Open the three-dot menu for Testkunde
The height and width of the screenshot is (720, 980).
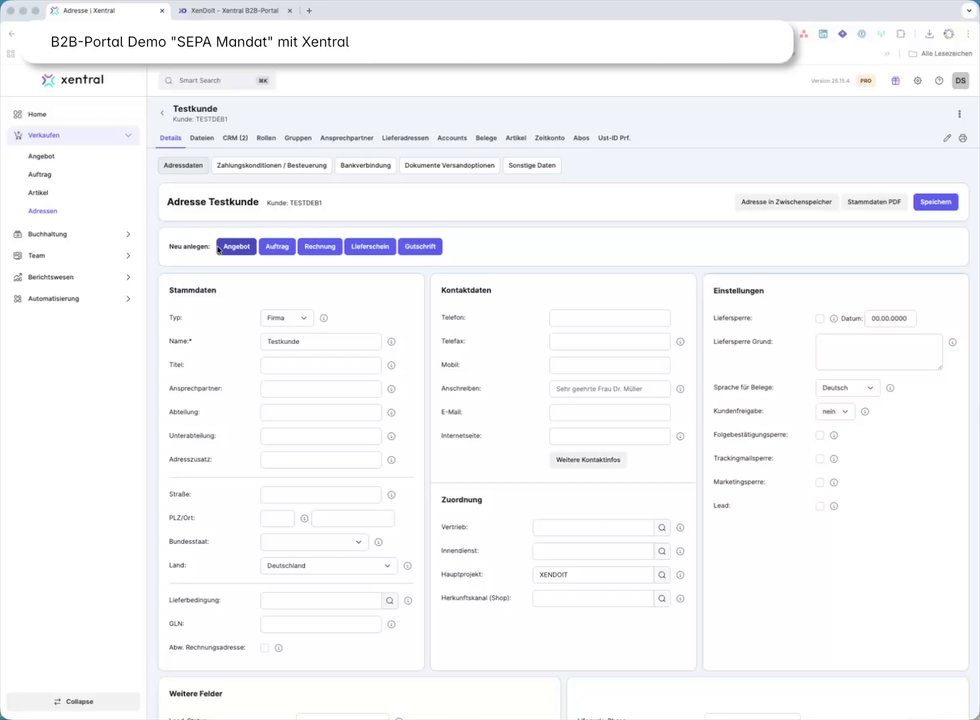[959, 114]
